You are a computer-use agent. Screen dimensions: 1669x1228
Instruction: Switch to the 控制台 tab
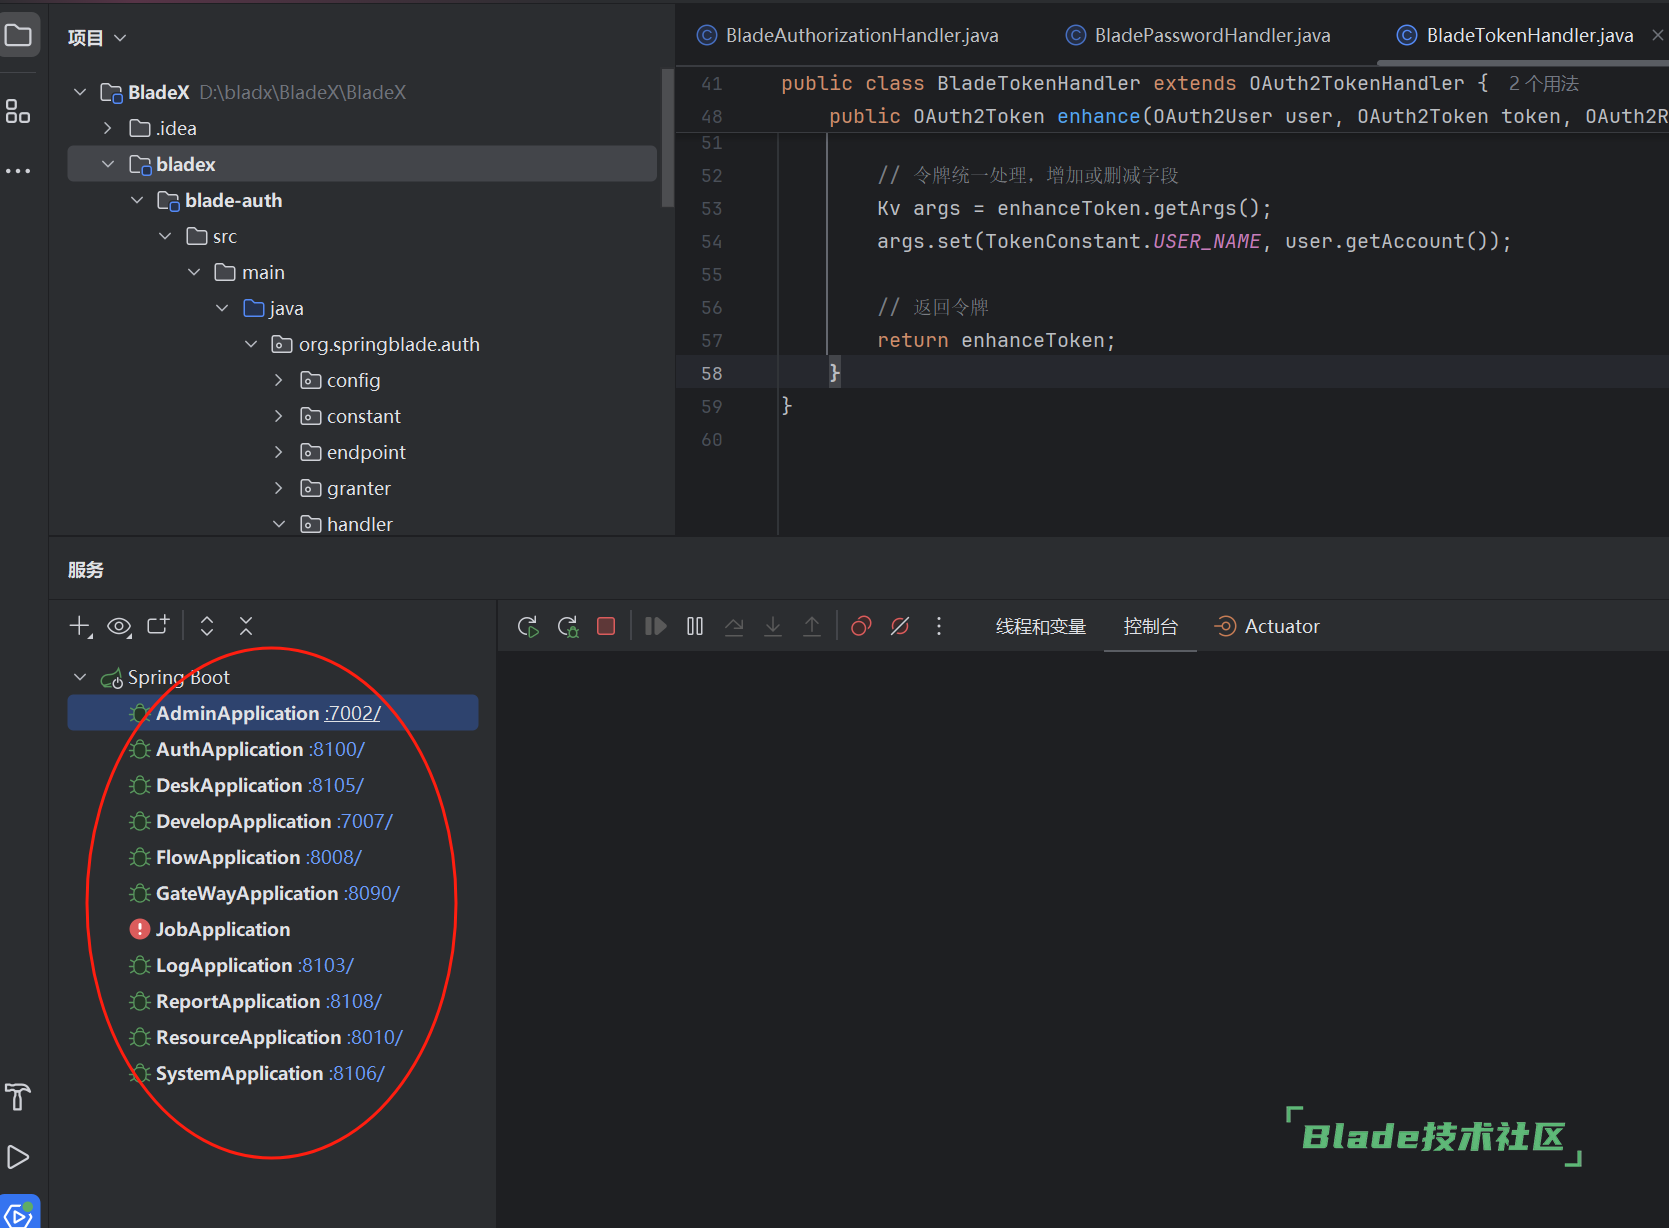pos(1151,627)
